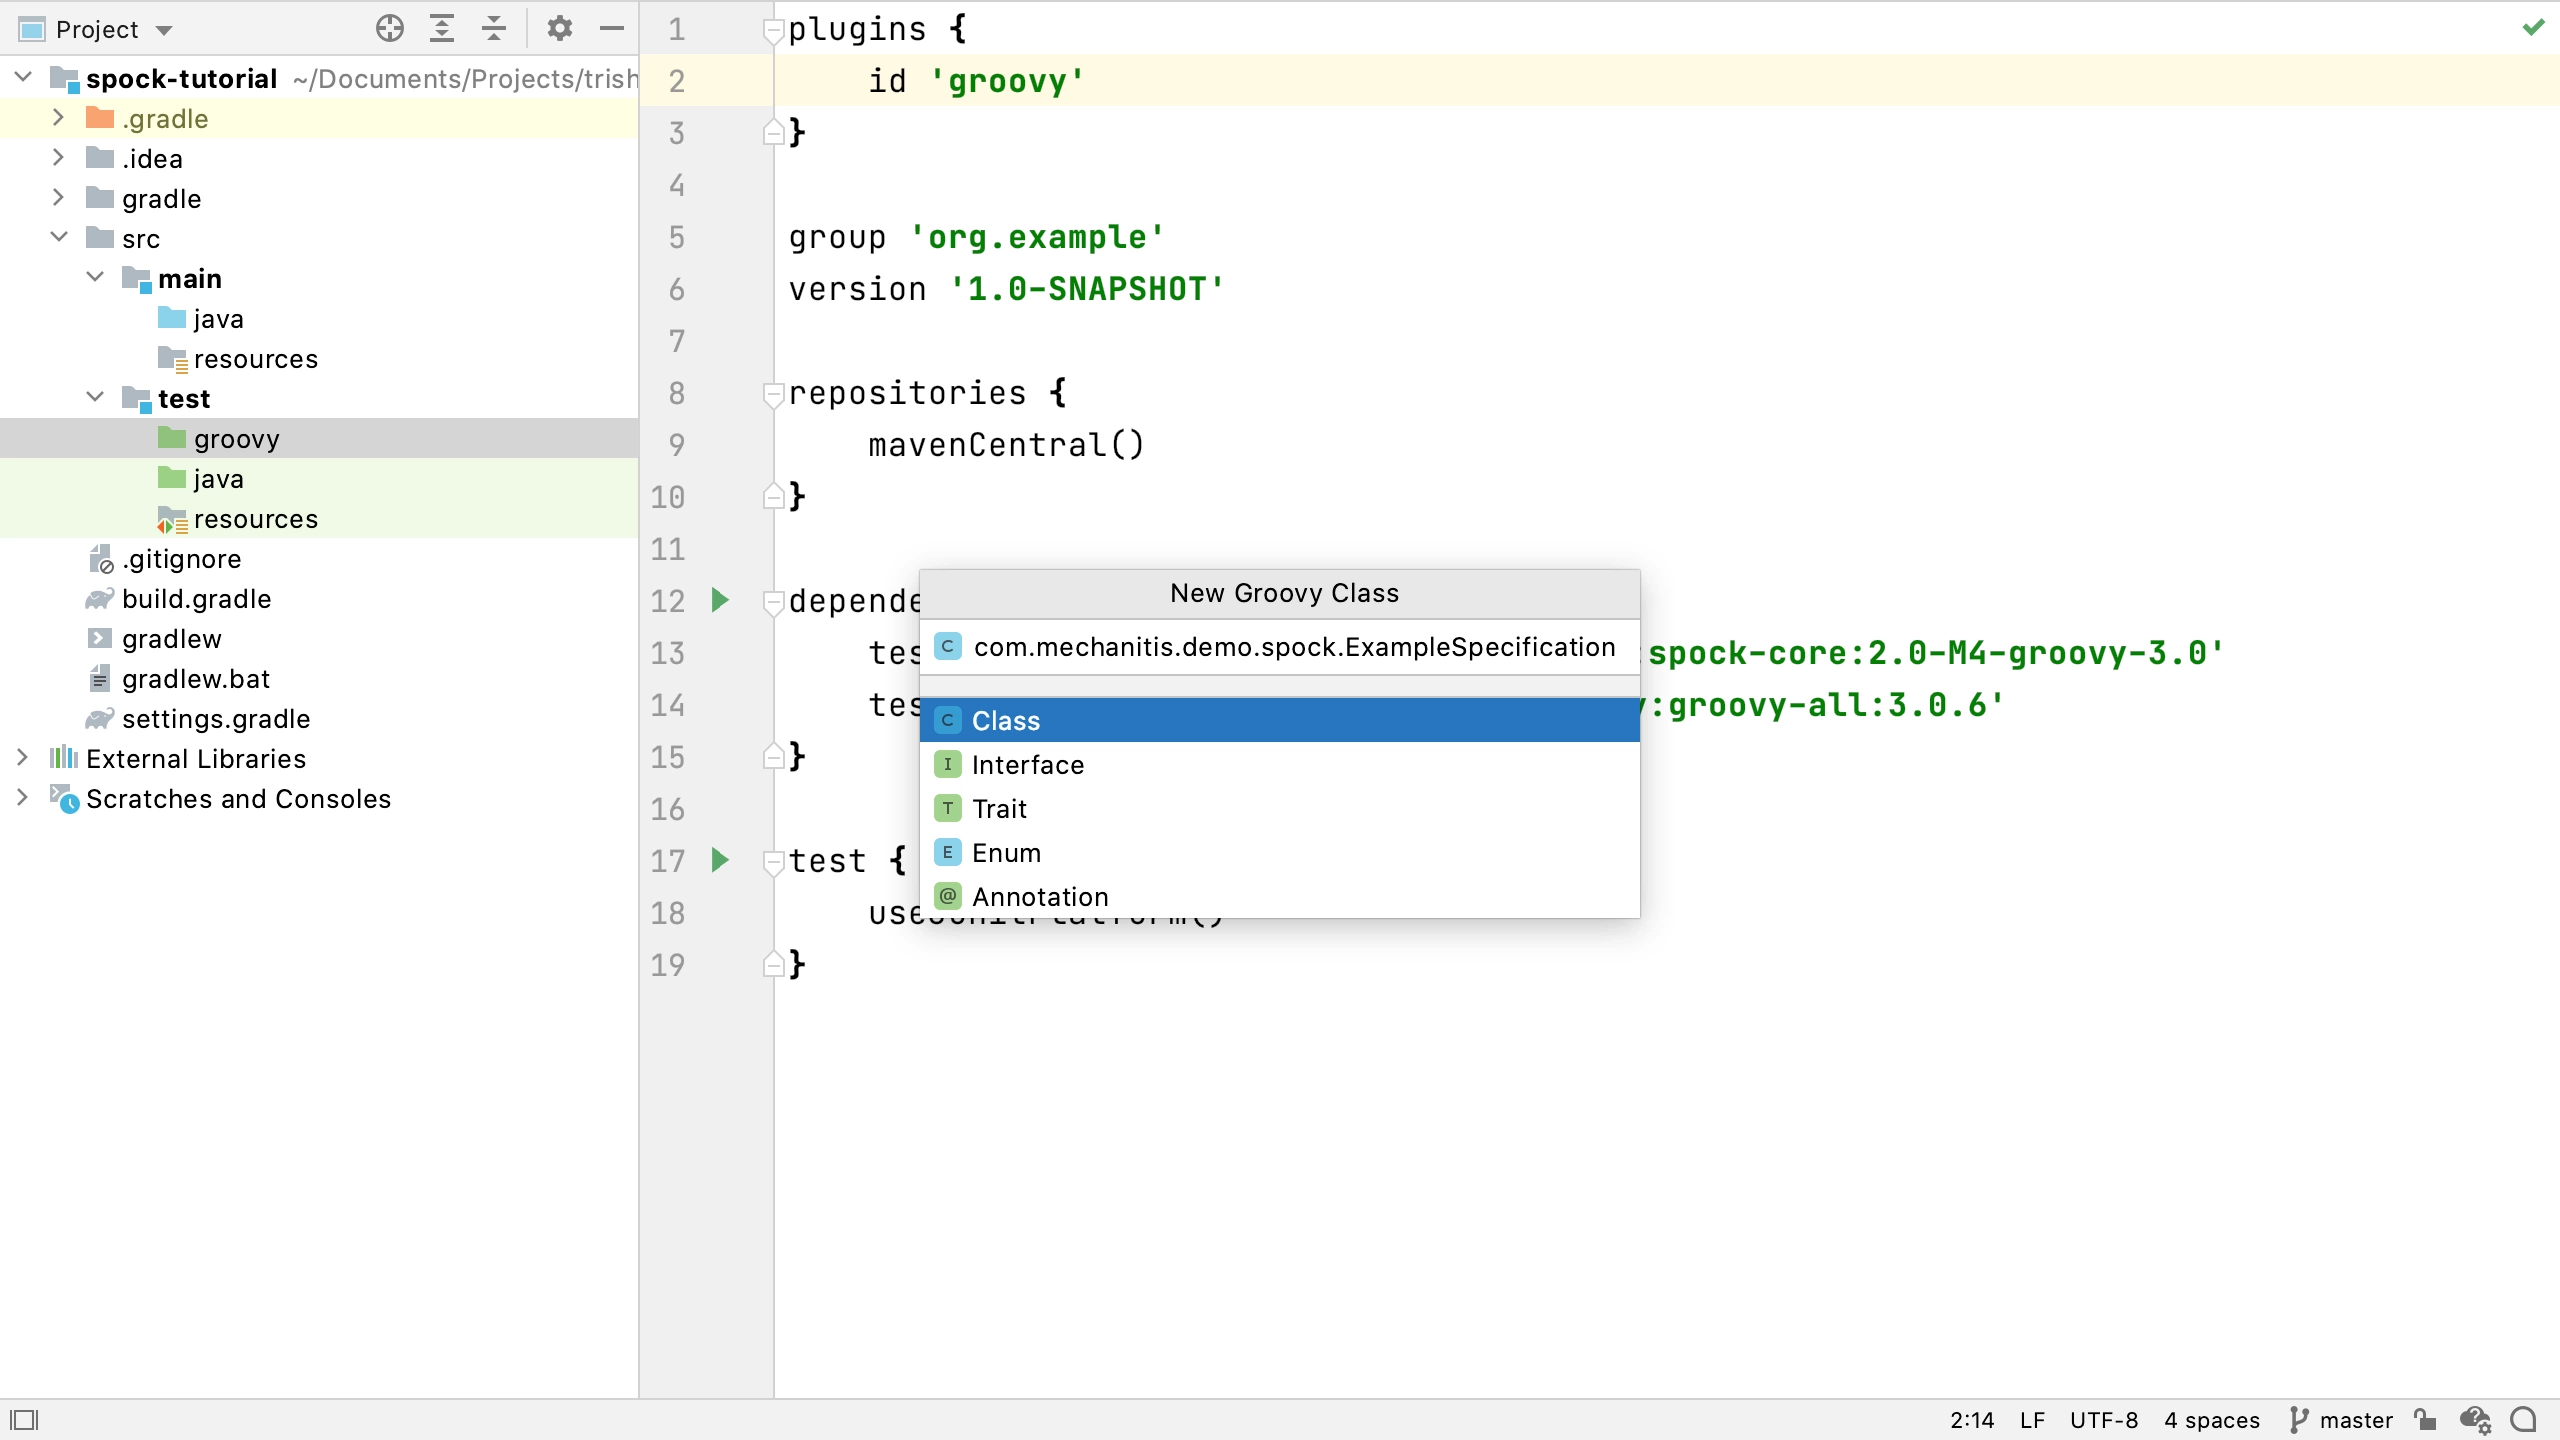Open Project panel settings gear
The image size is (2560, 1440).
point(560,29)
